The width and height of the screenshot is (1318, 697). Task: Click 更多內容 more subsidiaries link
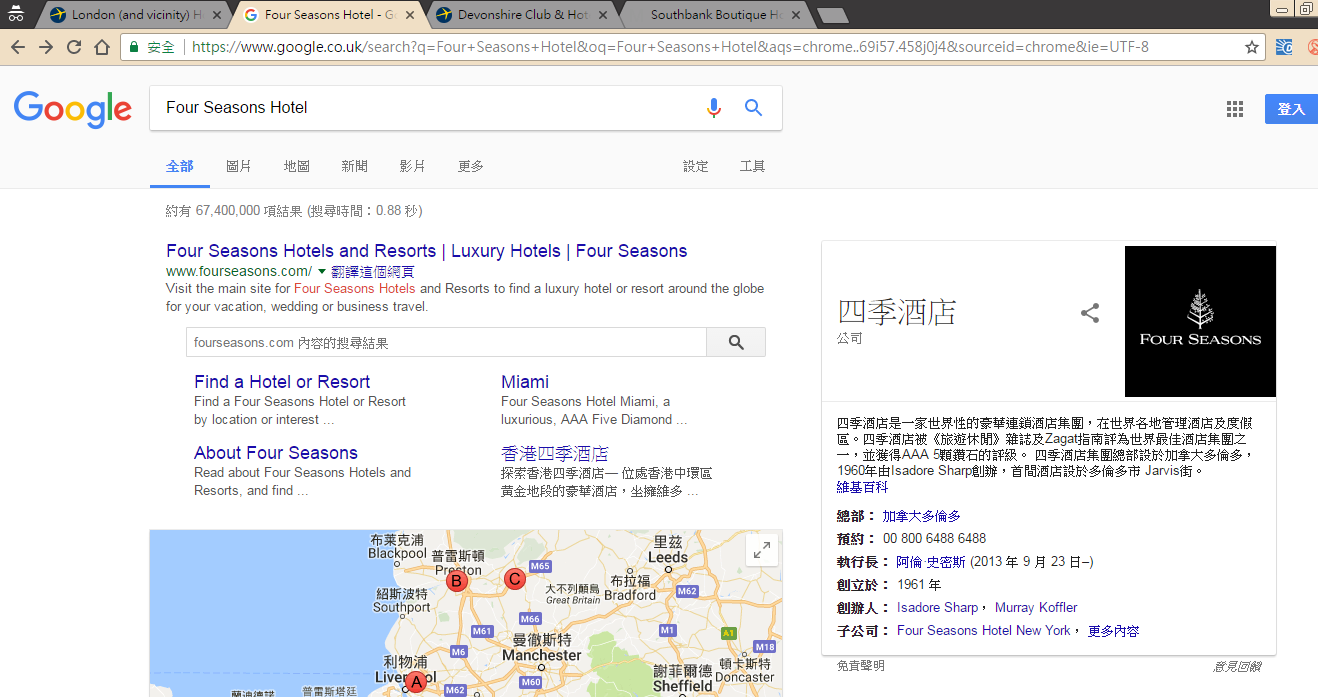pos(1114,630)
